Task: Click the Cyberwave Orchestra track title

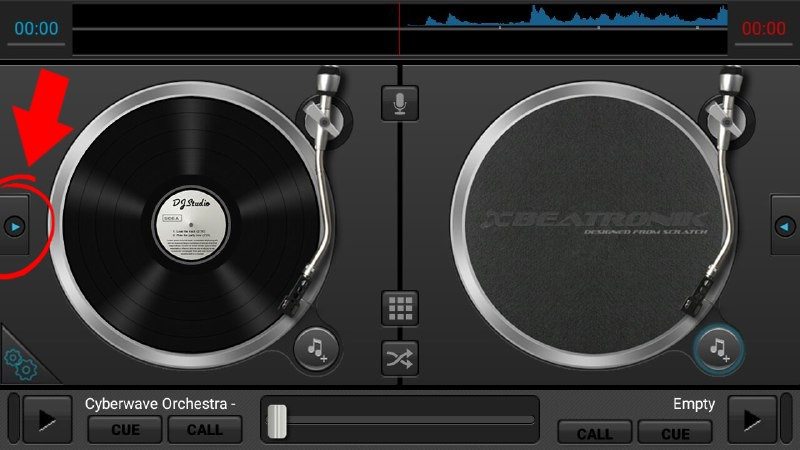Action: pyautogui.click(x=160, y=404)
